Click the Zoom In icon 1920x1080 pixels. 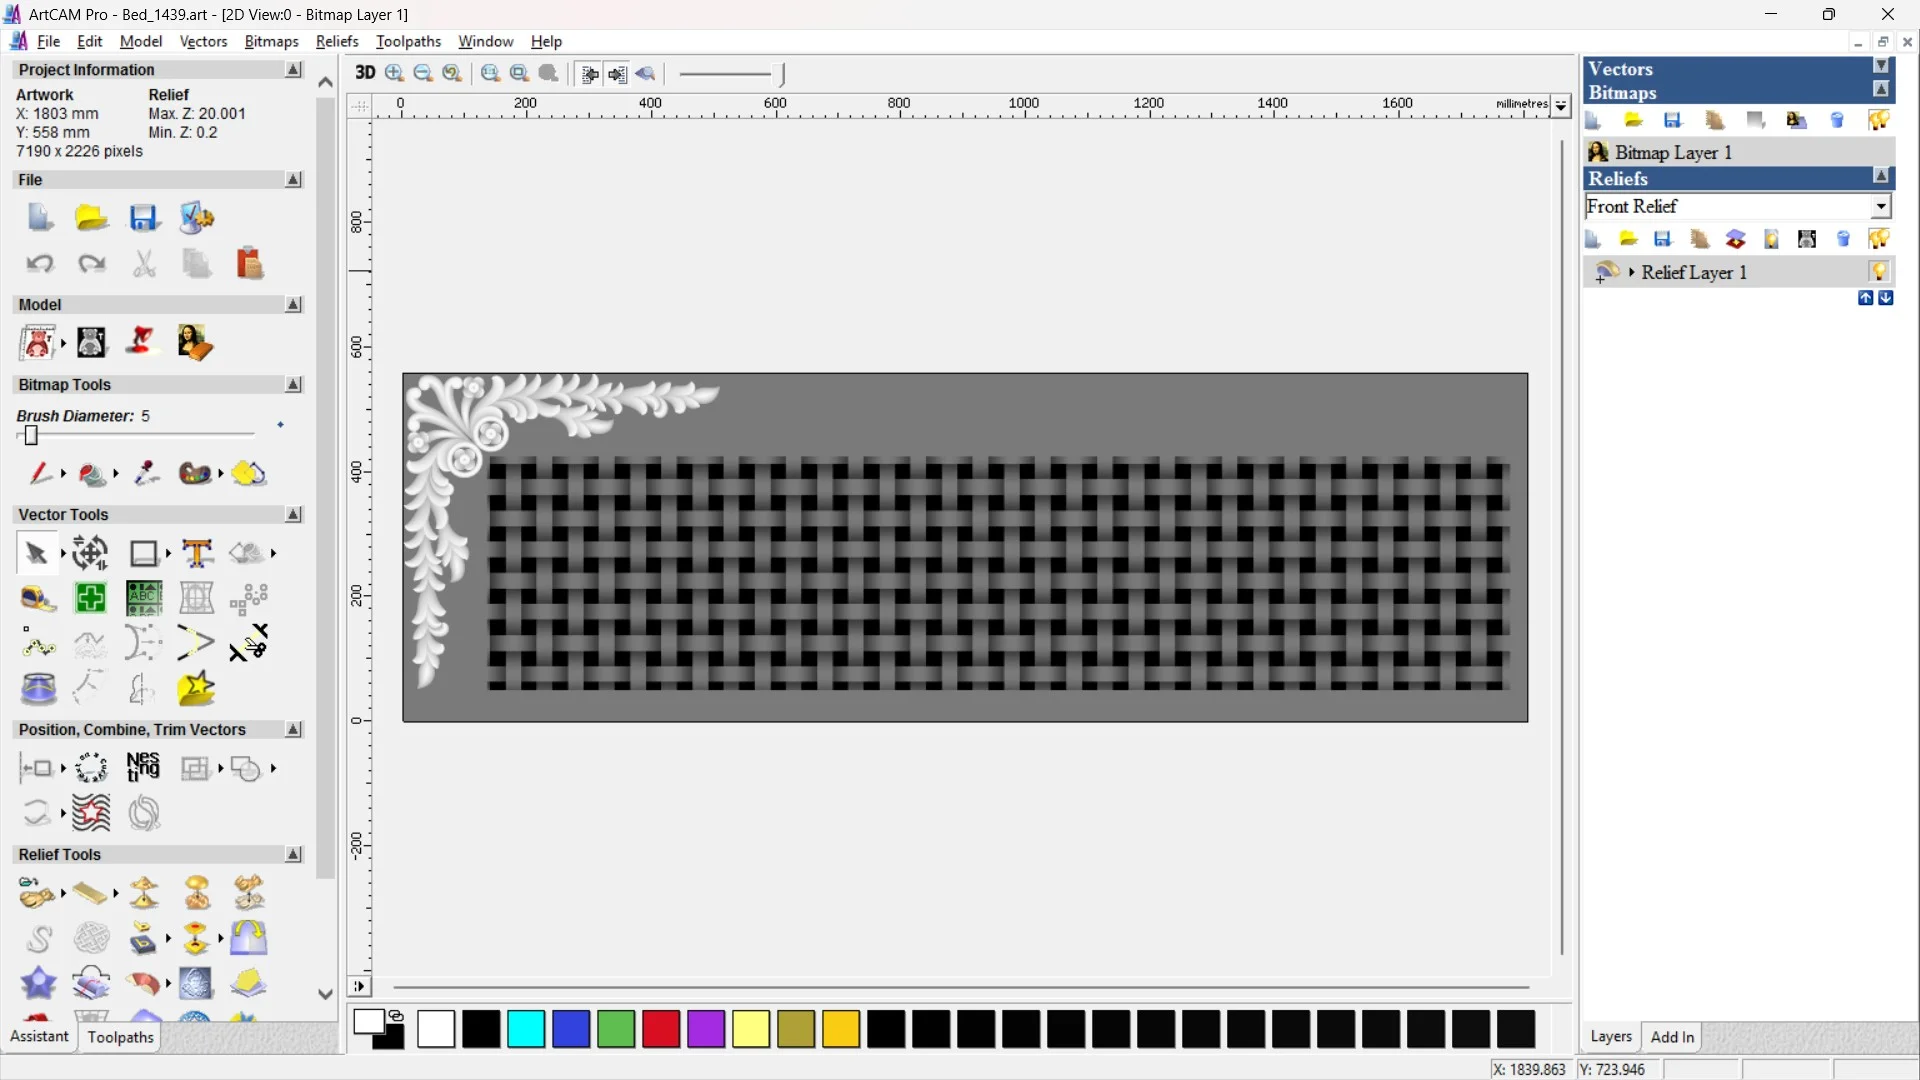pyautogui.click(x=395, y=73)
